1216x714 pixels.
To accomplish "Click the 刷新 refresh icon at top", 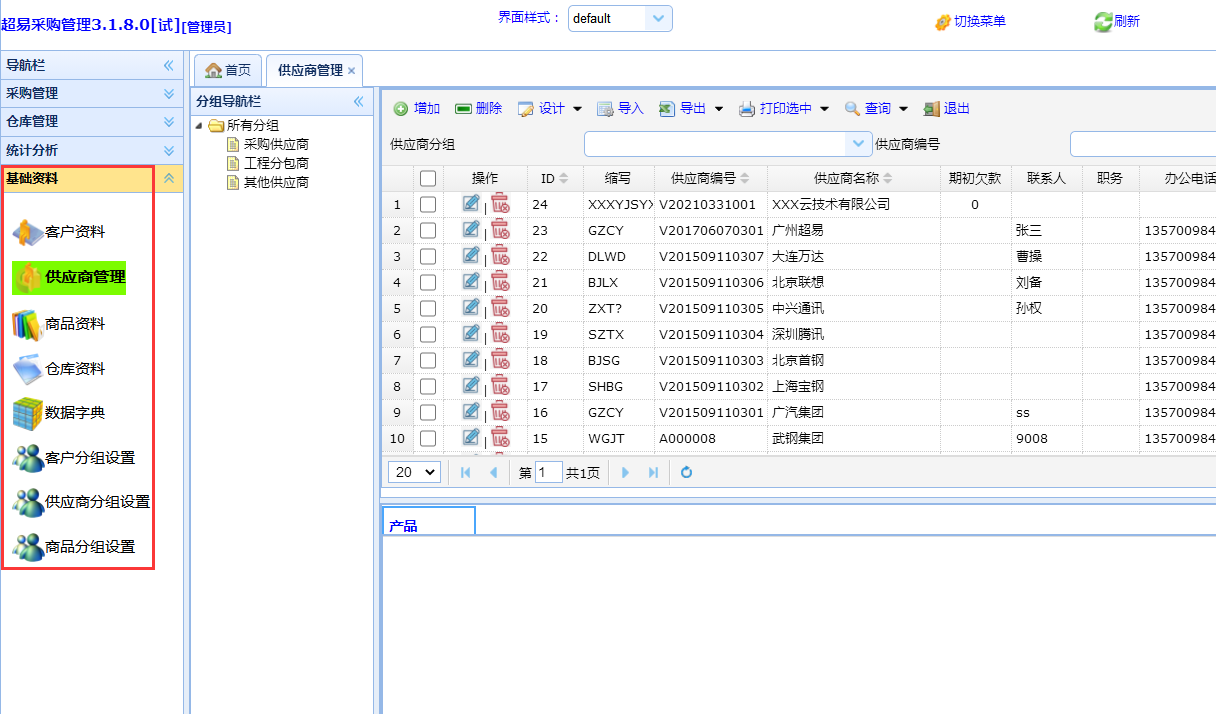I will coord(1103,21).
